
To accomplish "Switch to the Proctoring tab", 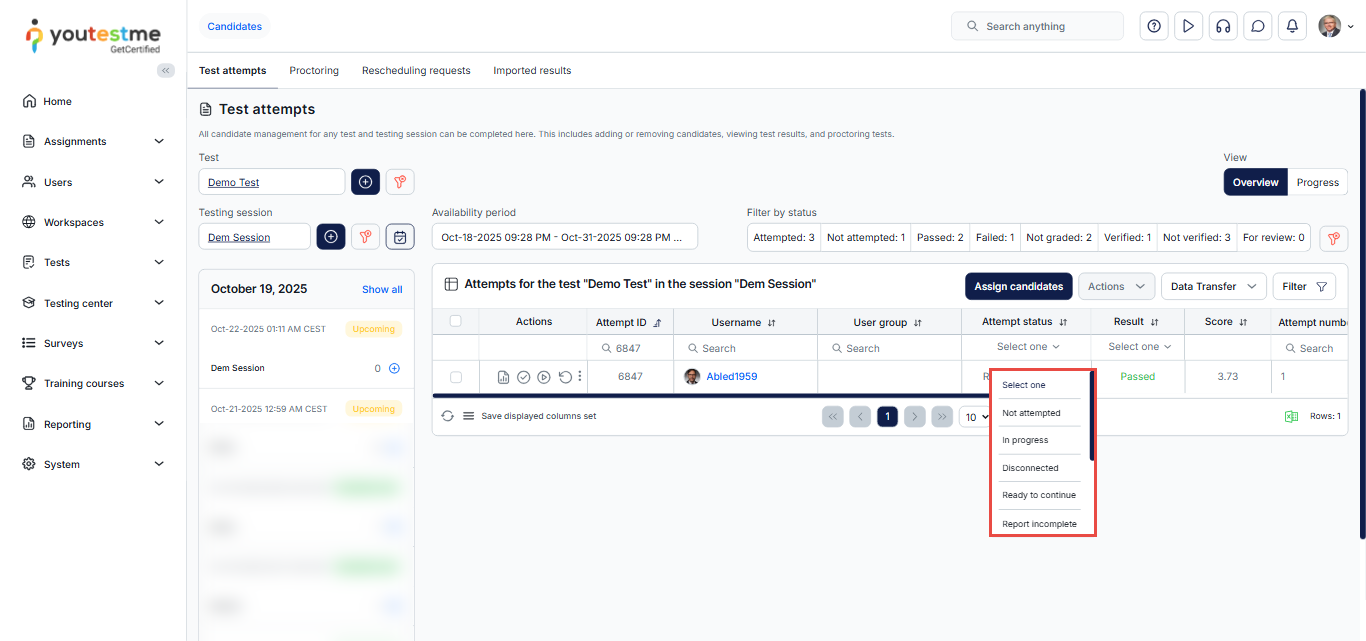I will [x=314, y=71].
